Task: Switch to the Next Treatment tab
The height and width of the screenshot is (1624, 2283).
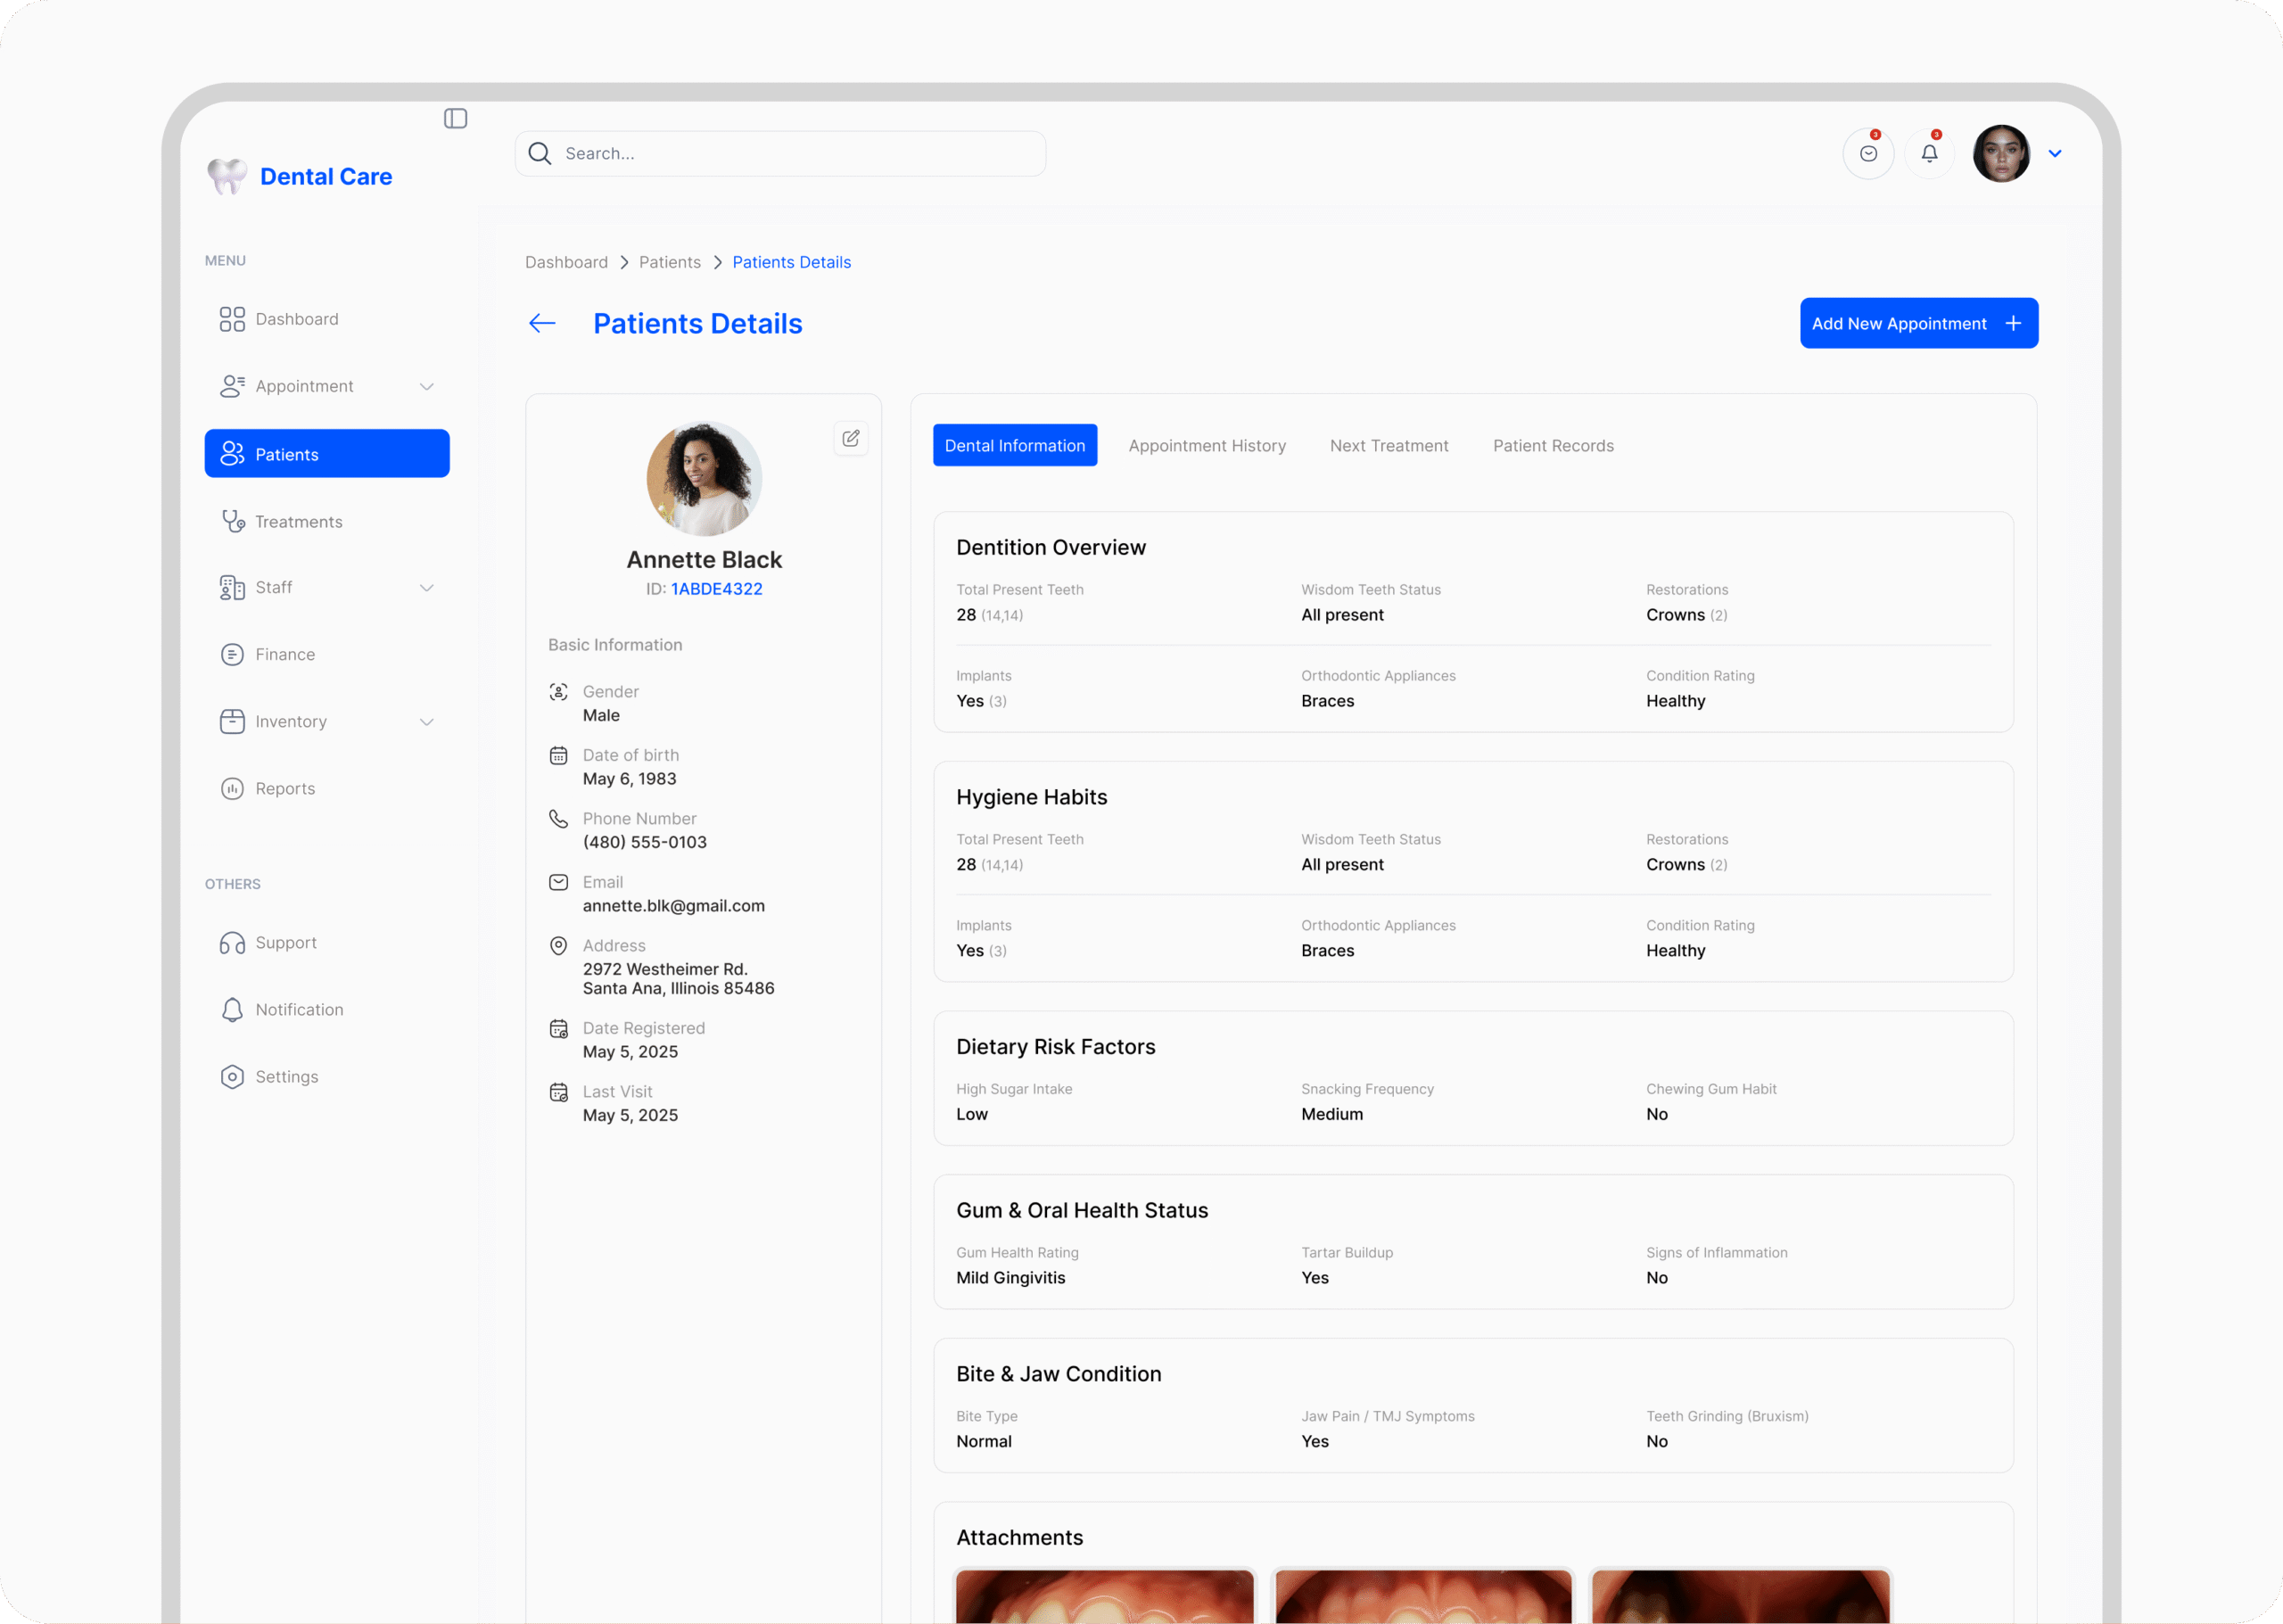Action: (x=1389, y=445)
